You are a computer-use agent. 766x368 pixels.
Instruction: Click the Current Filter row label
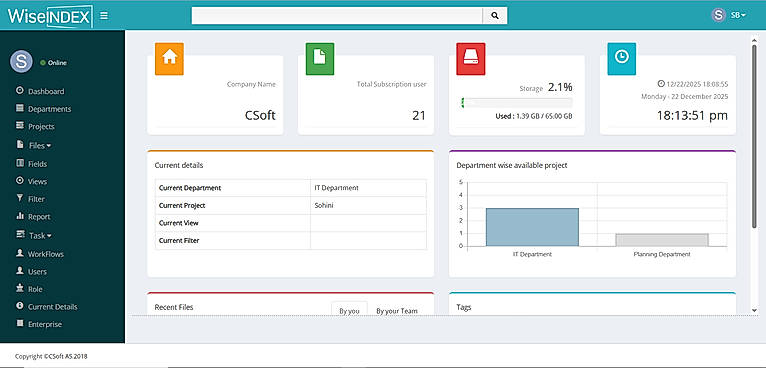pos(179,240)
